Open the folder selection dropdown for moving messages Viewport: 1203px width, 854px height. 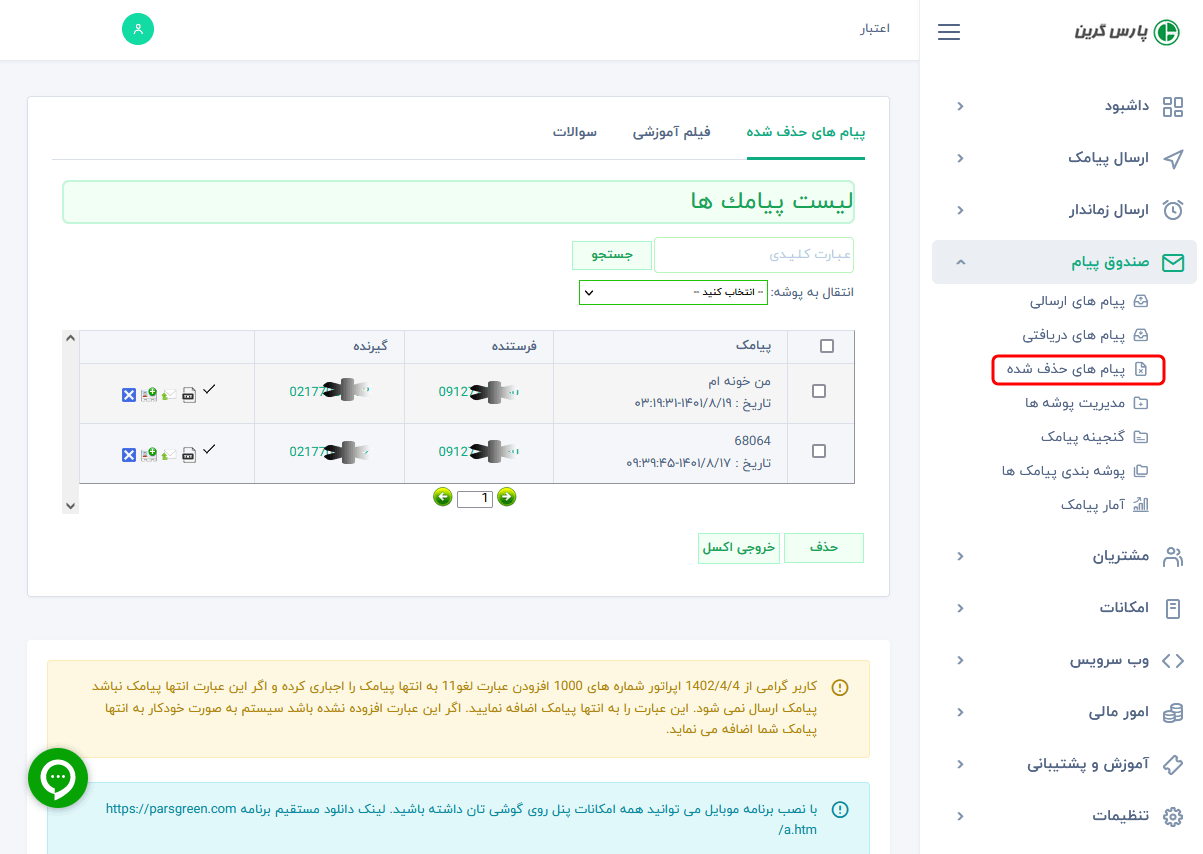[x=672, y=292]
